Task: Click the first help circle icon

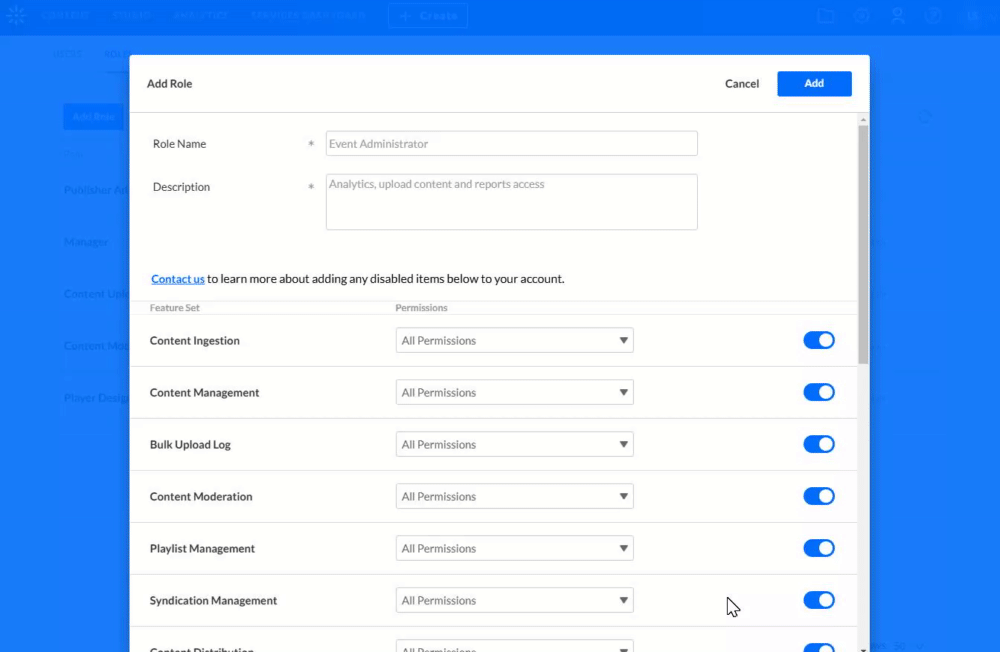Action: coord(862,14)
